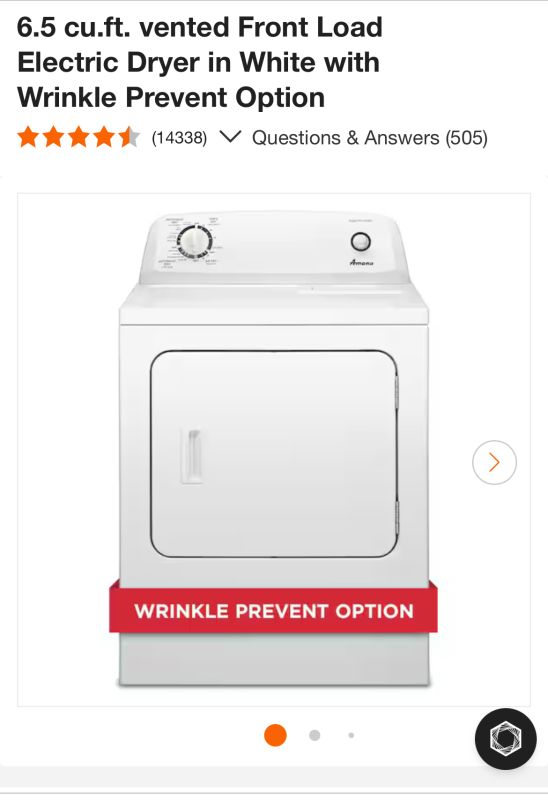
Task: Go to the next product image arrow
Action: (494, 462)
